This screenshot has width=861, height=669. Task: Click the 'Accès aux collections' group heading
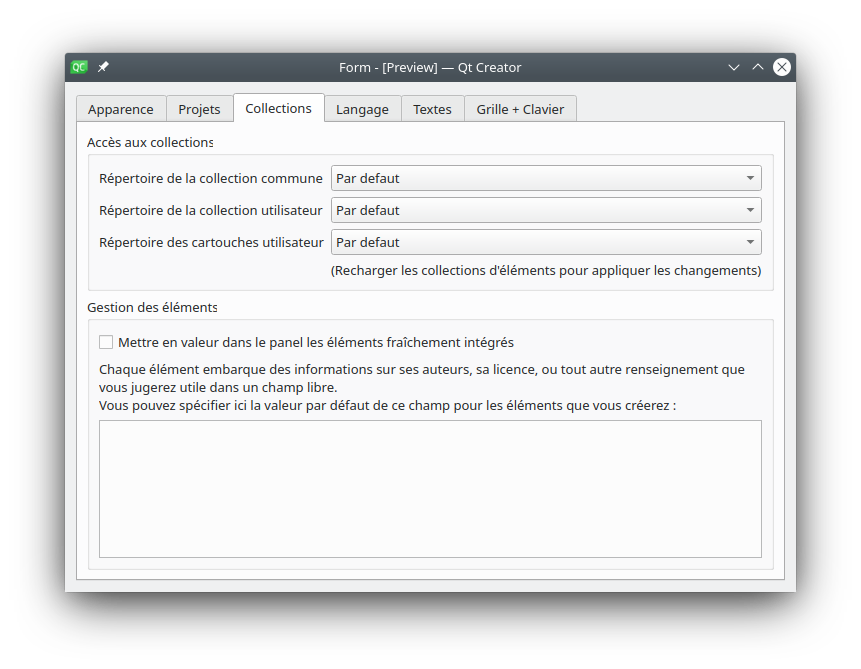150,142
